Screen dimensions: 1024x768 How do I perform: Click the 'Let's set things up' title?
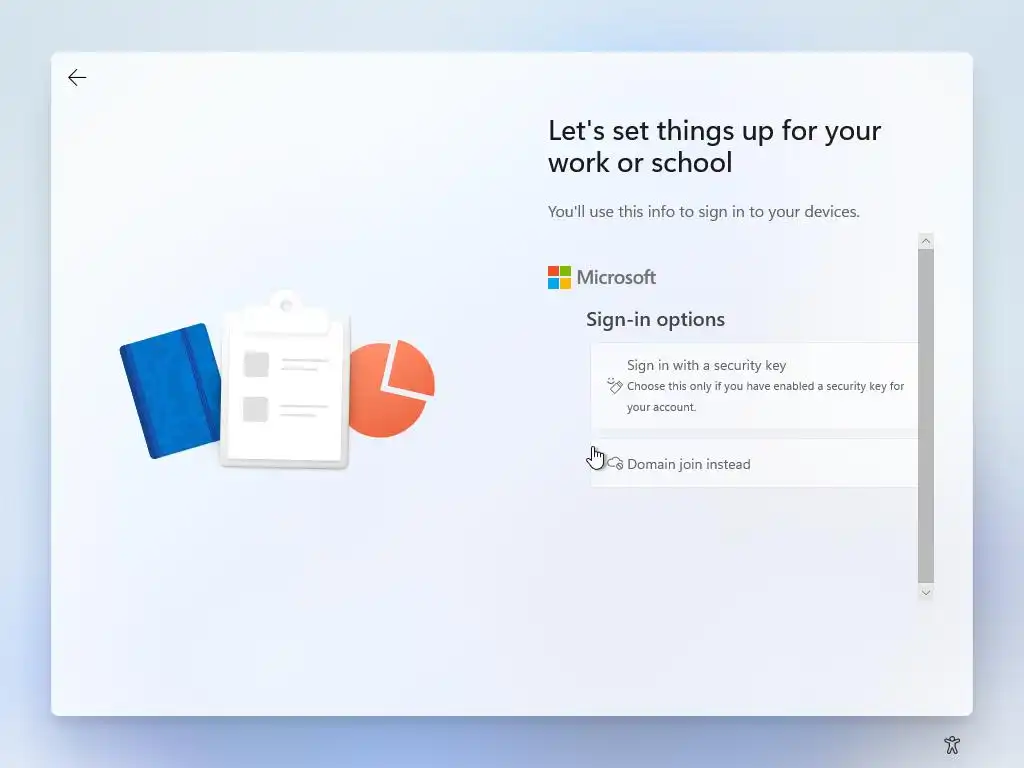point(714,146)
